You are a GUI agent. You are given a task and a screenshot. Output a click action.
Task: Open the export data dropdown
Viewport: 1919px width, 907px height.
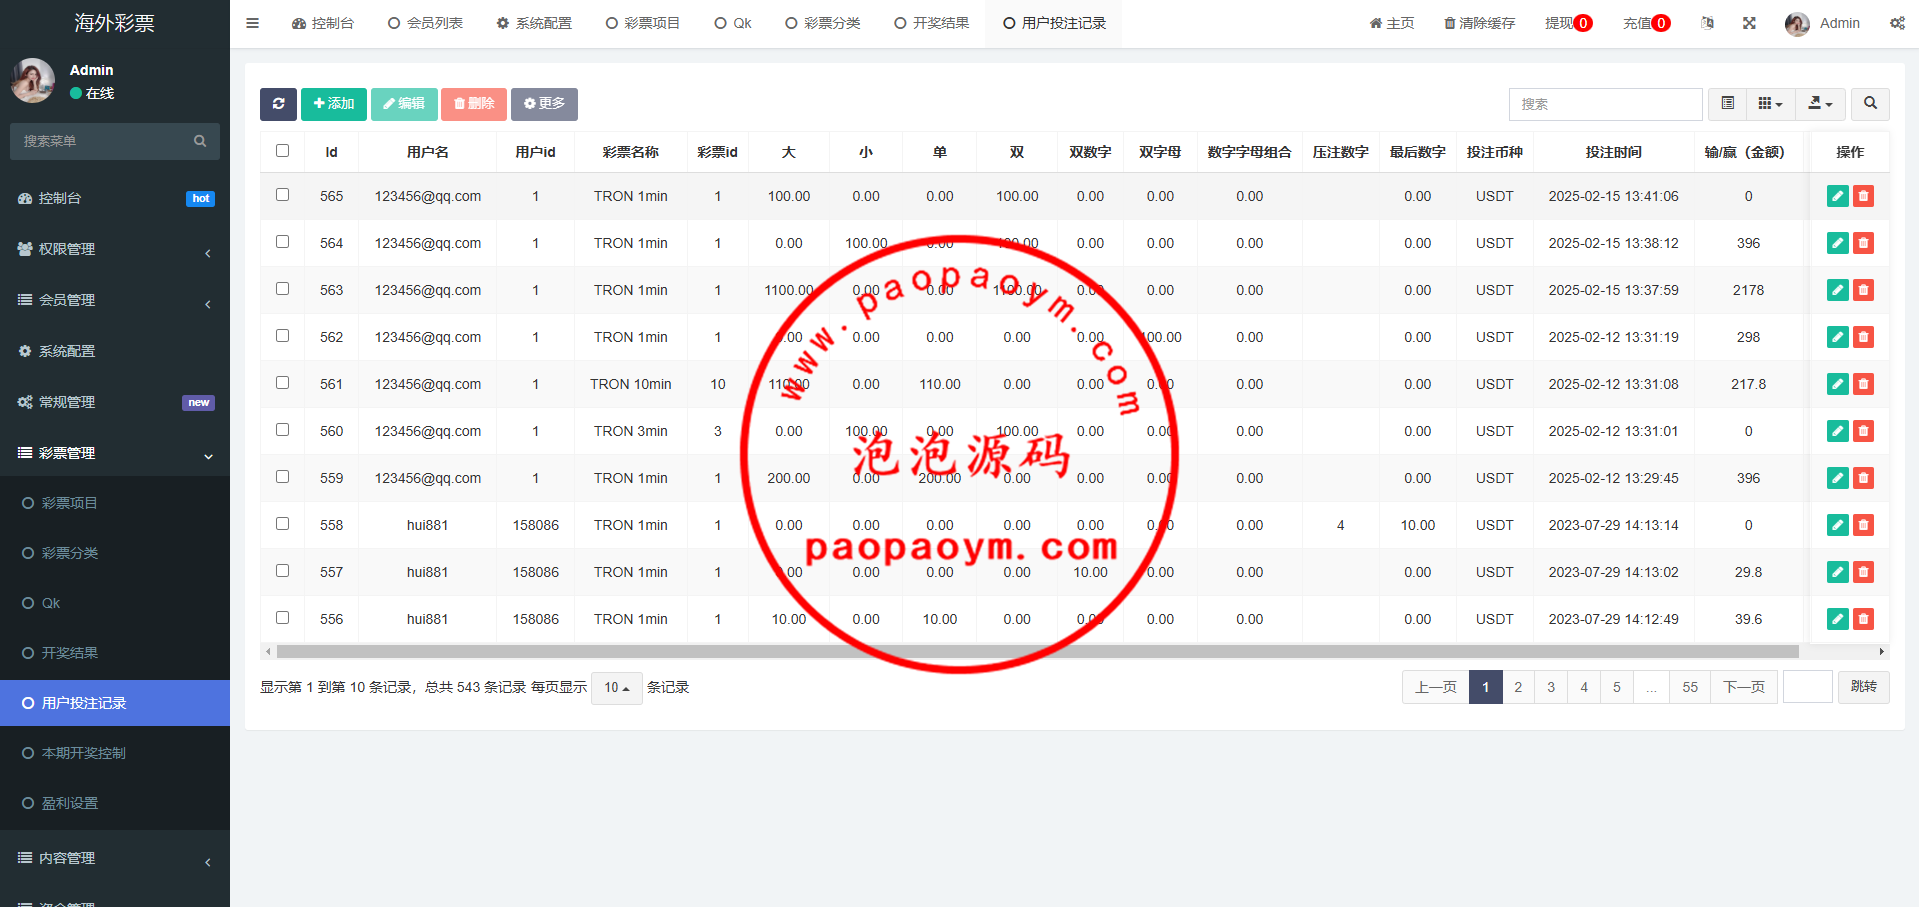pos(1820,104)
